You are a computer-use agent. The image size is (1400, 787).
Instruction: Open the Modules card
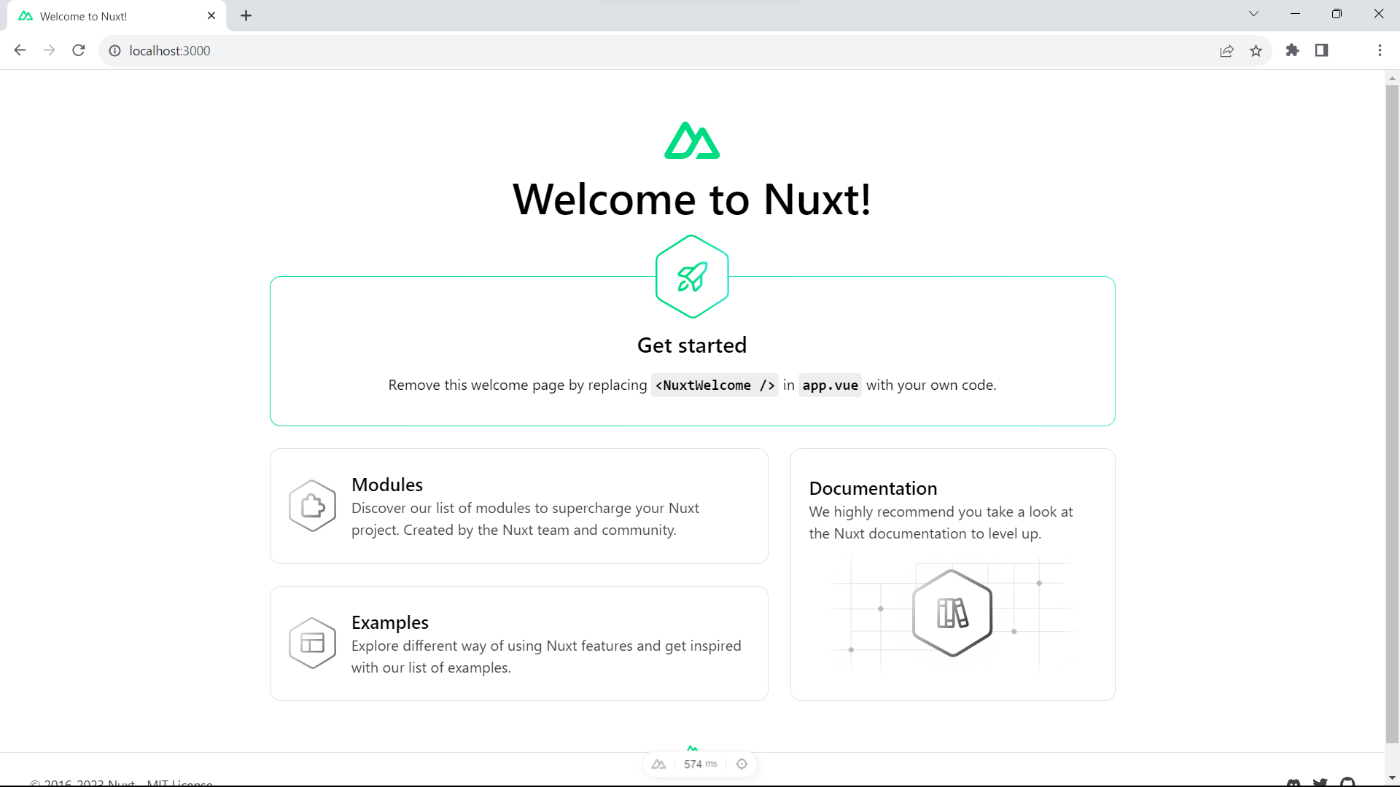pos(519,506)
